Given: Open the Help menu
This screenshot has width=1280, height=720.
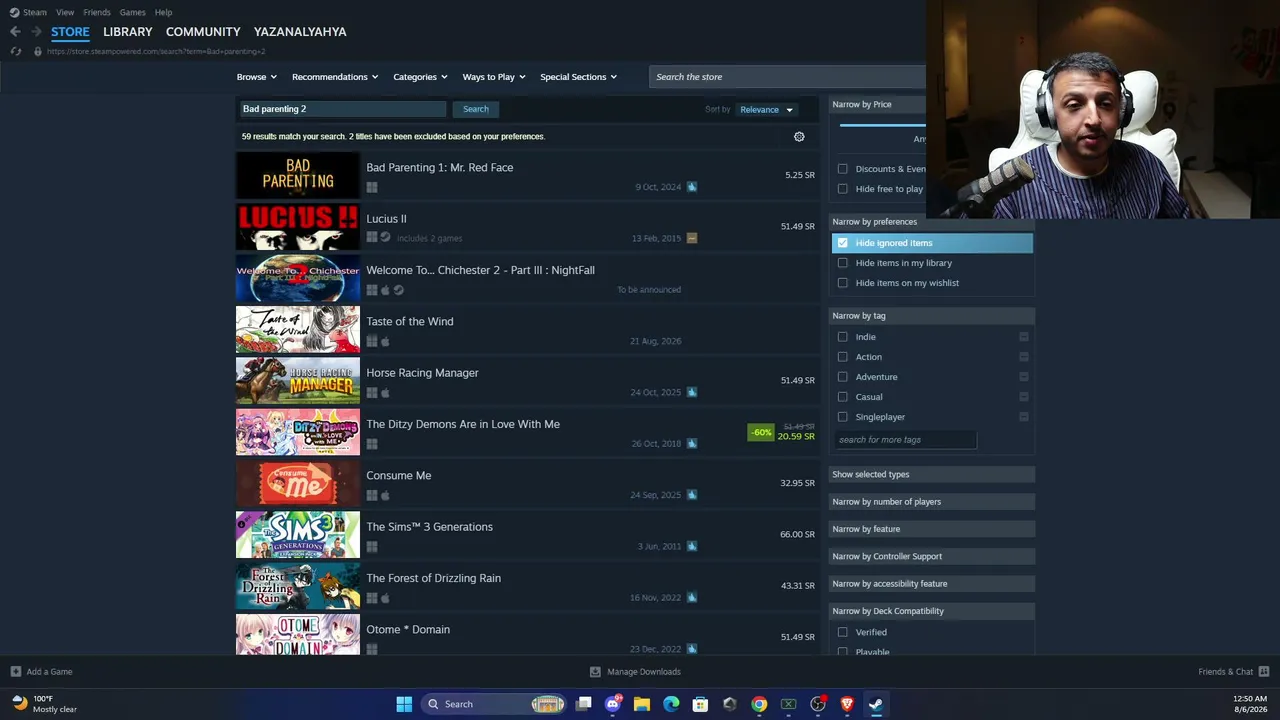Looking at the screenshot, I should [163, 12].
